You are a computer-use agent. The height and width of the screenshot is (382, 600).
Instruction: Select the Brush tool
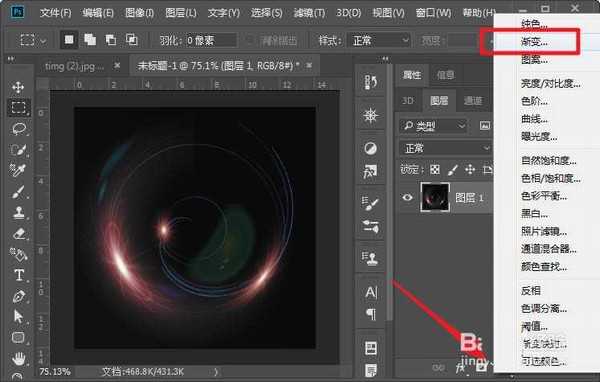18,192
